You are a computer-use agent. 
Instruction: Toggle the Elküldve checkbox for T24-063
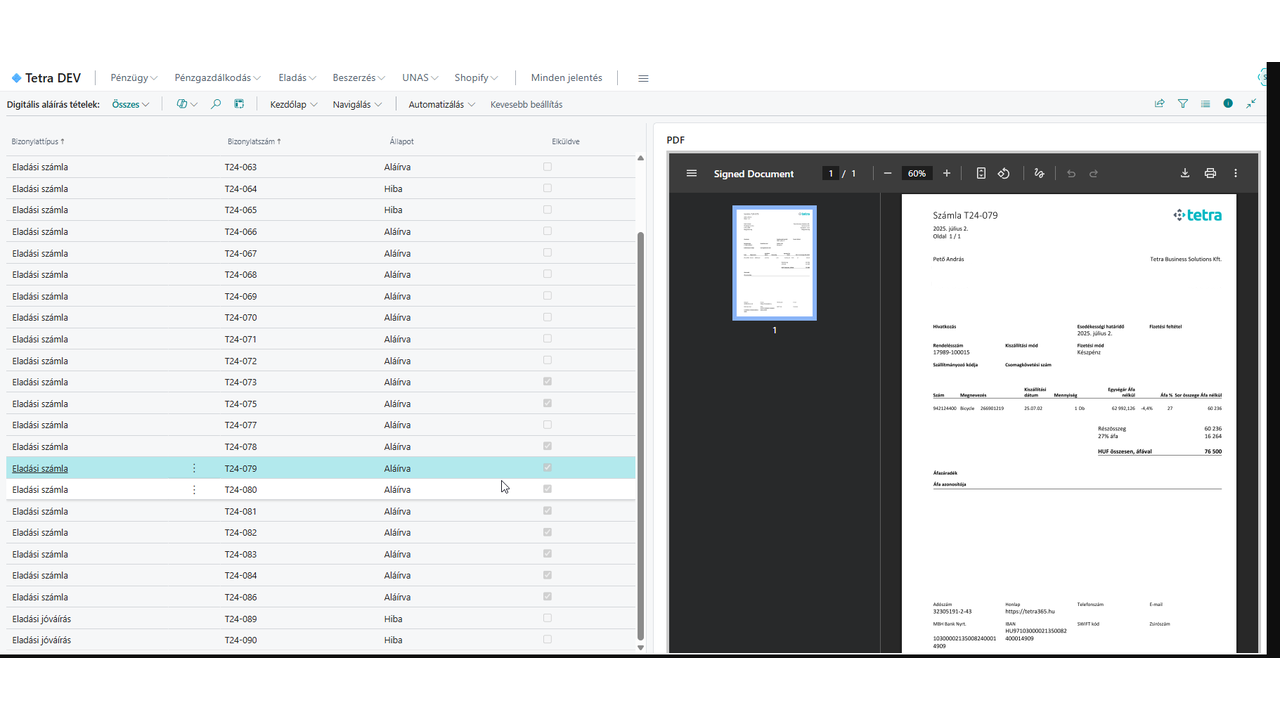(x=547, y=167)
